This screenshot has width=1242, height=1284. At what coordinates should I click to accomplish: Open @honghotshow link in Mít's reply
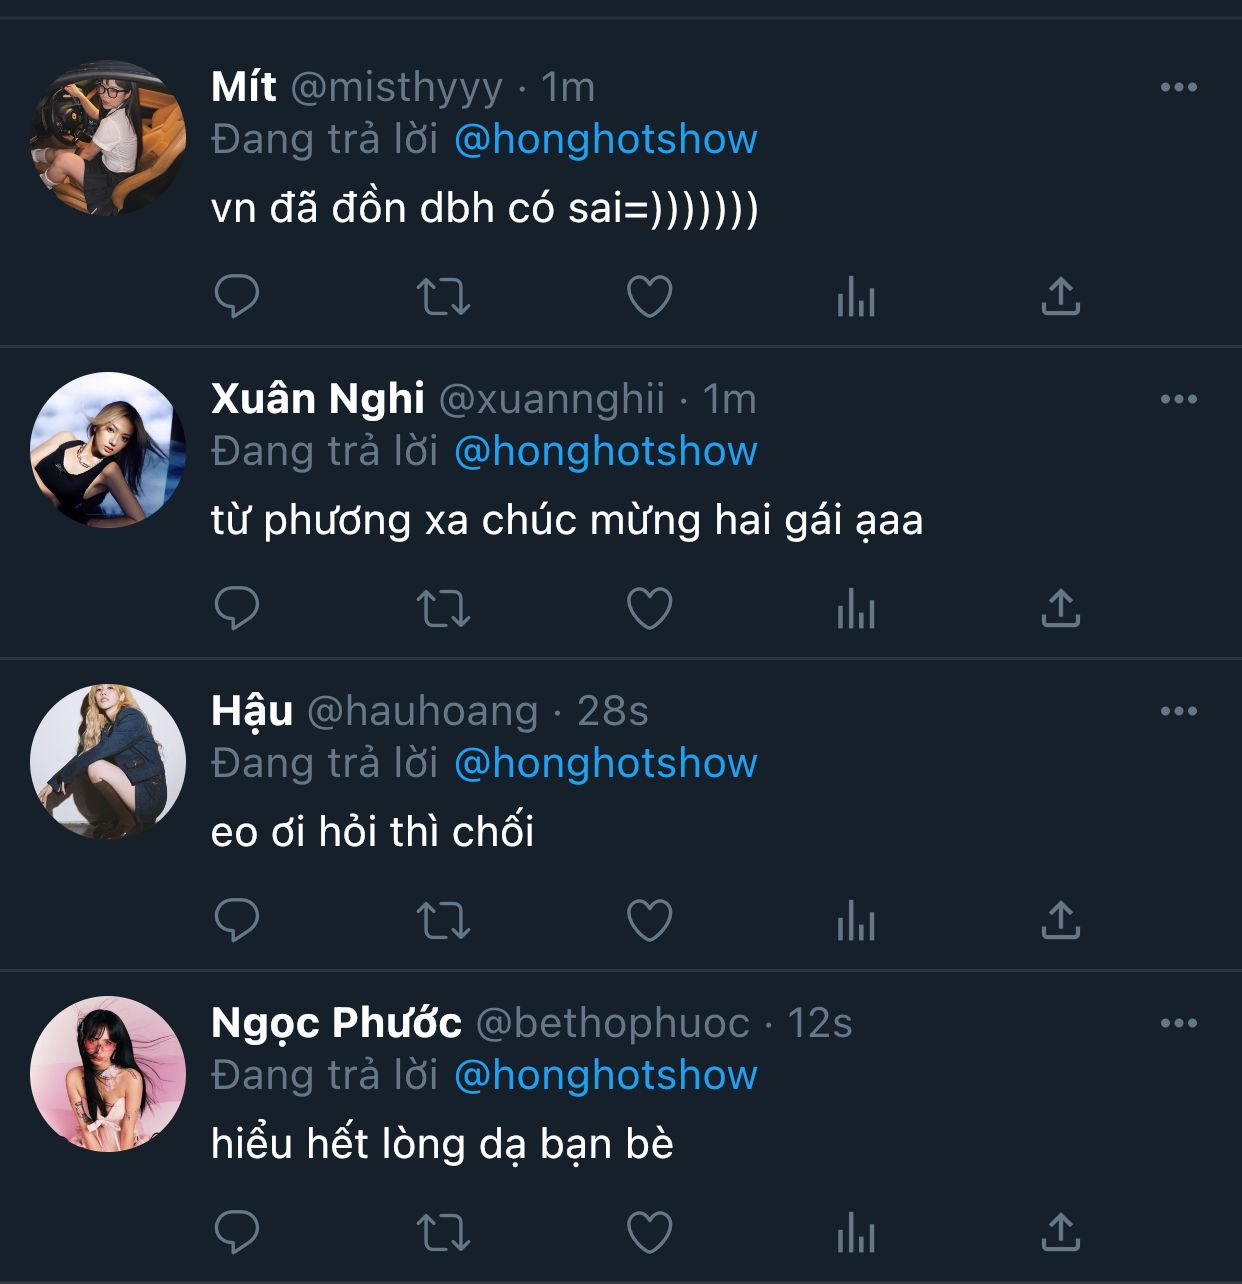(x=606, y=140)
